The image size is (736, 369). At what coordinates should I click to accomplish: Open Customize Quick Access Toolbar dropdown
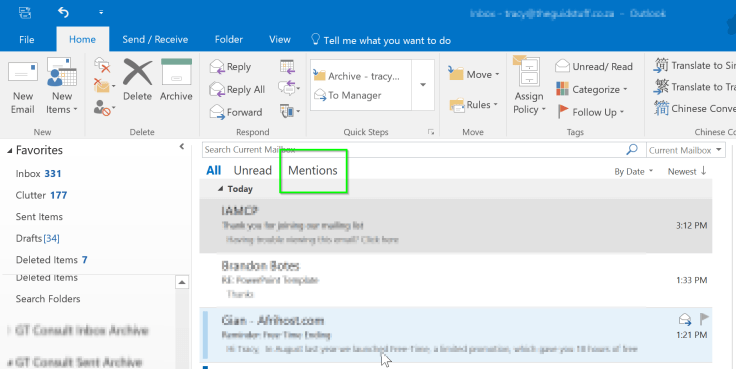click(x=101, y=13)
